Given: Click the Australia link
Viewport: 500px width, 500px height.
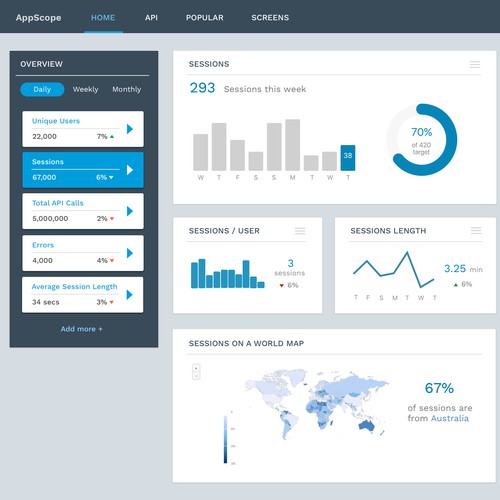Looking at the screenshot, I should tap(450, 418).
